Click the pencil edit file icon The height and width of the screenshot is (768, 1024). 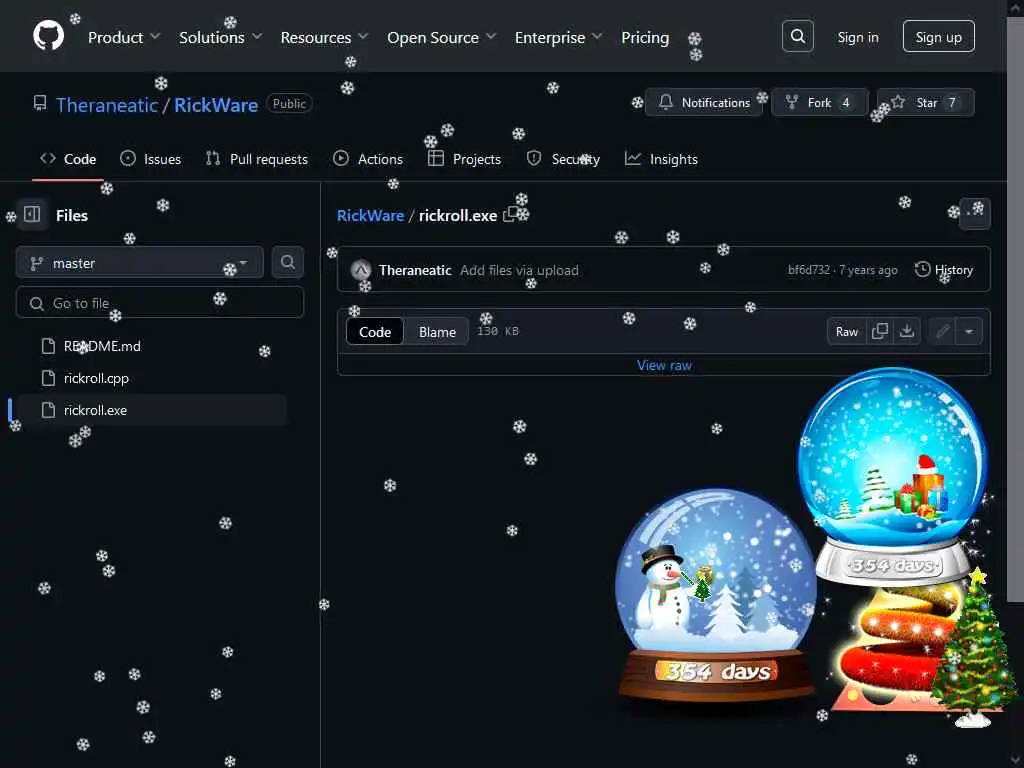click(x=942, y=331)
